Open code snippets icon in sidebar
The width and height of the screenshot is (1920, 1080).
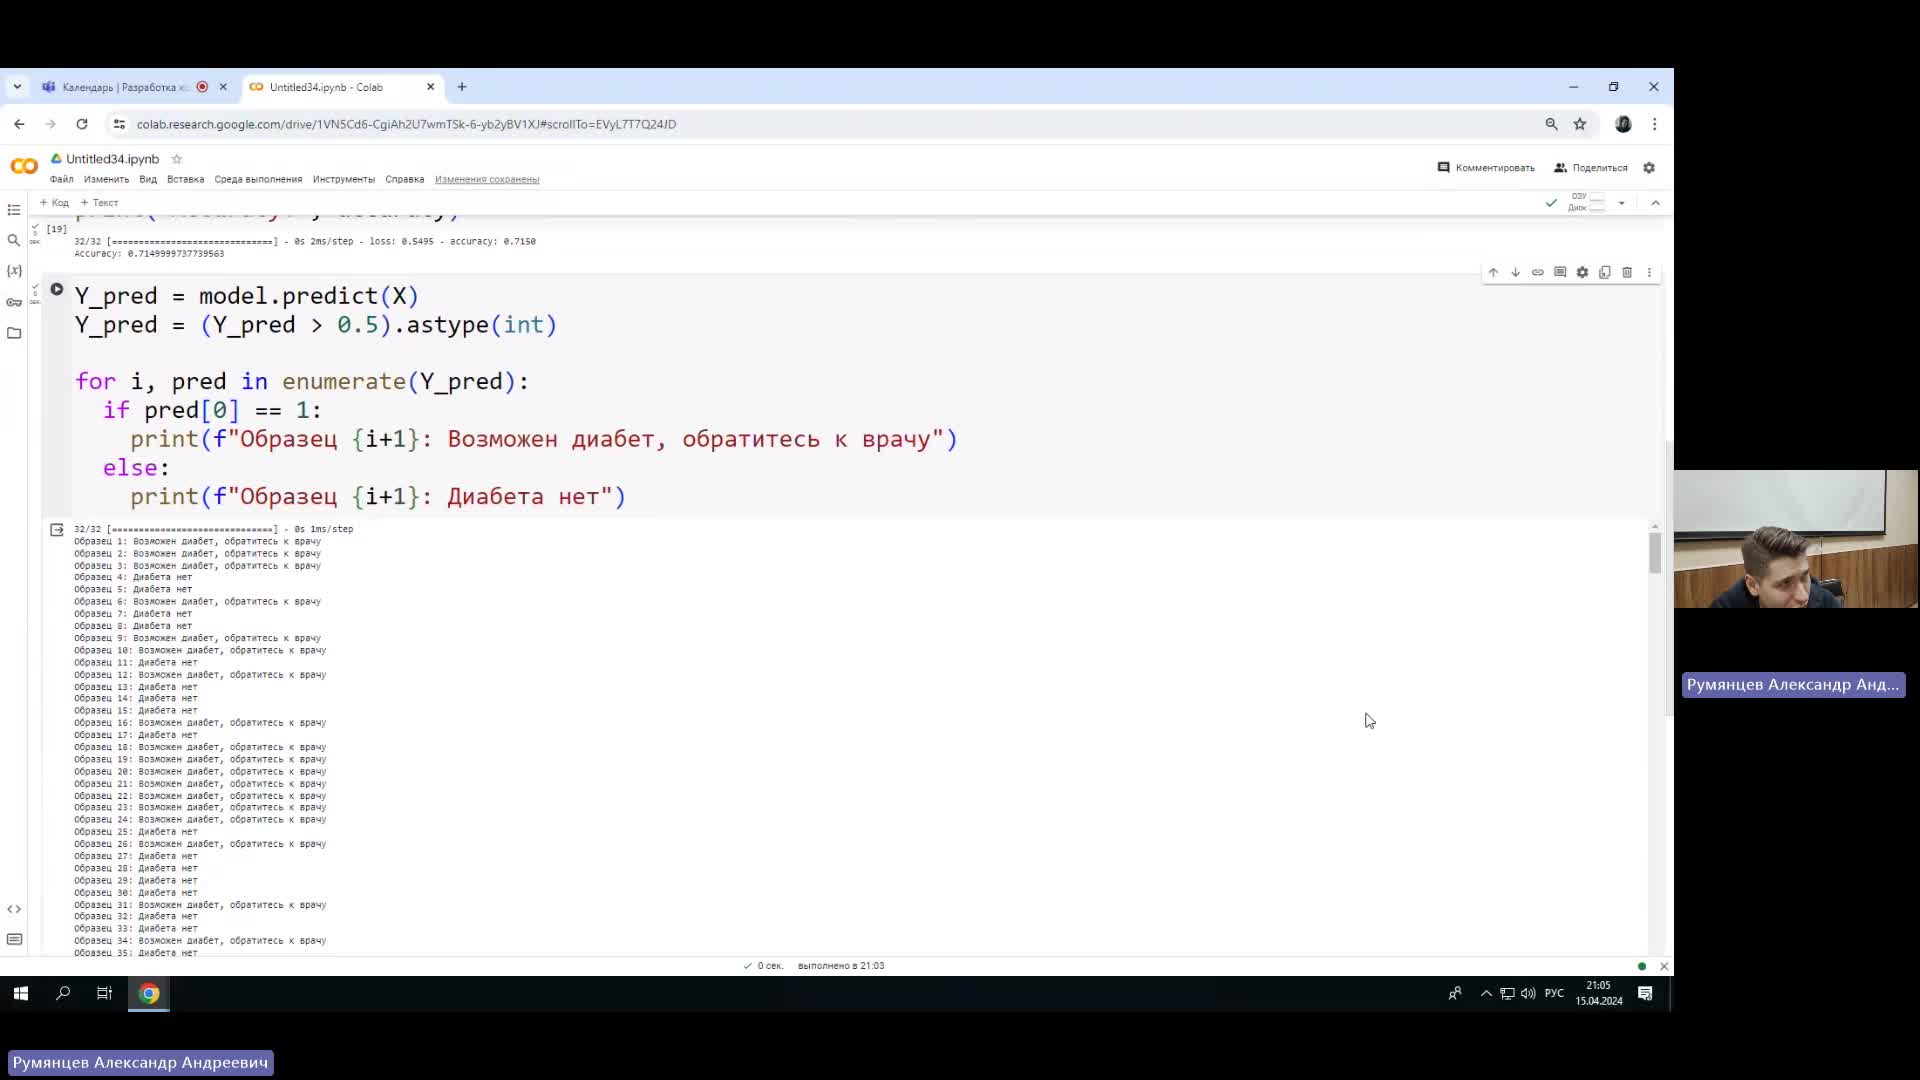pyautogui.click(x=14, y=909)
